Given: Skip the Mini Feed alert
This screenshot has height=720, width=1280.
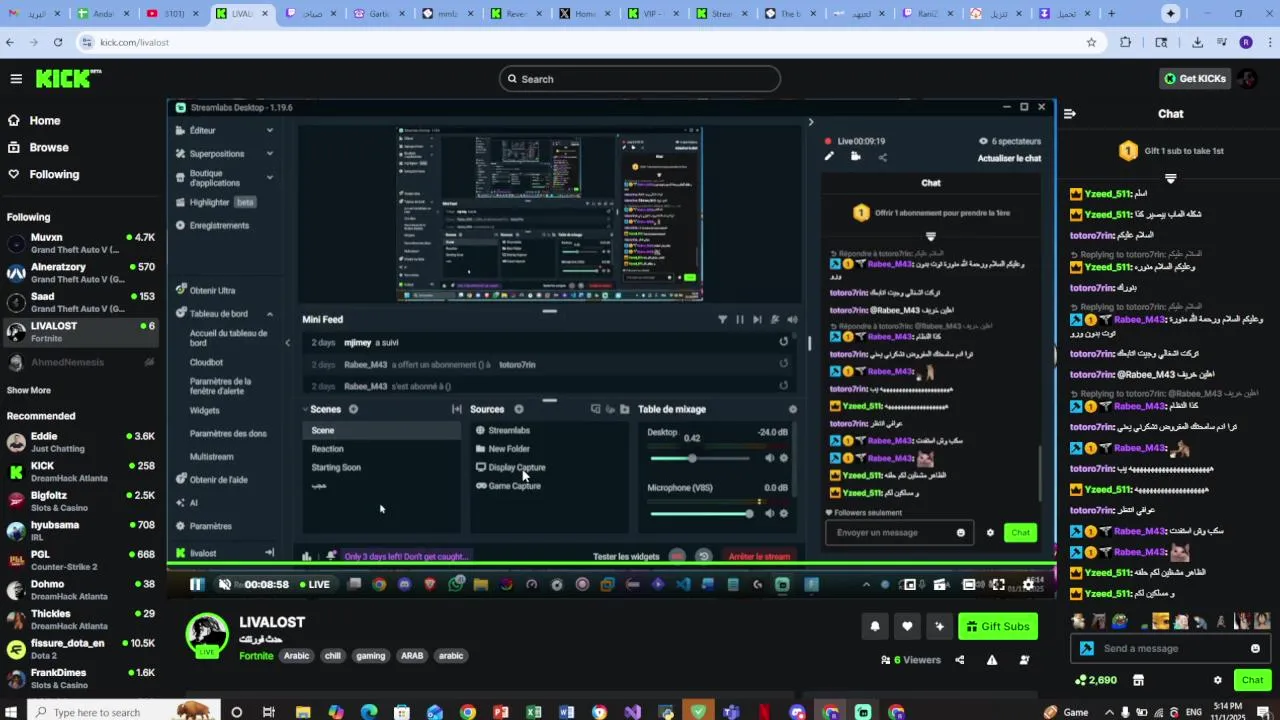Looking at the screenshot, I should pyautogui.click(x=757, y=320).
